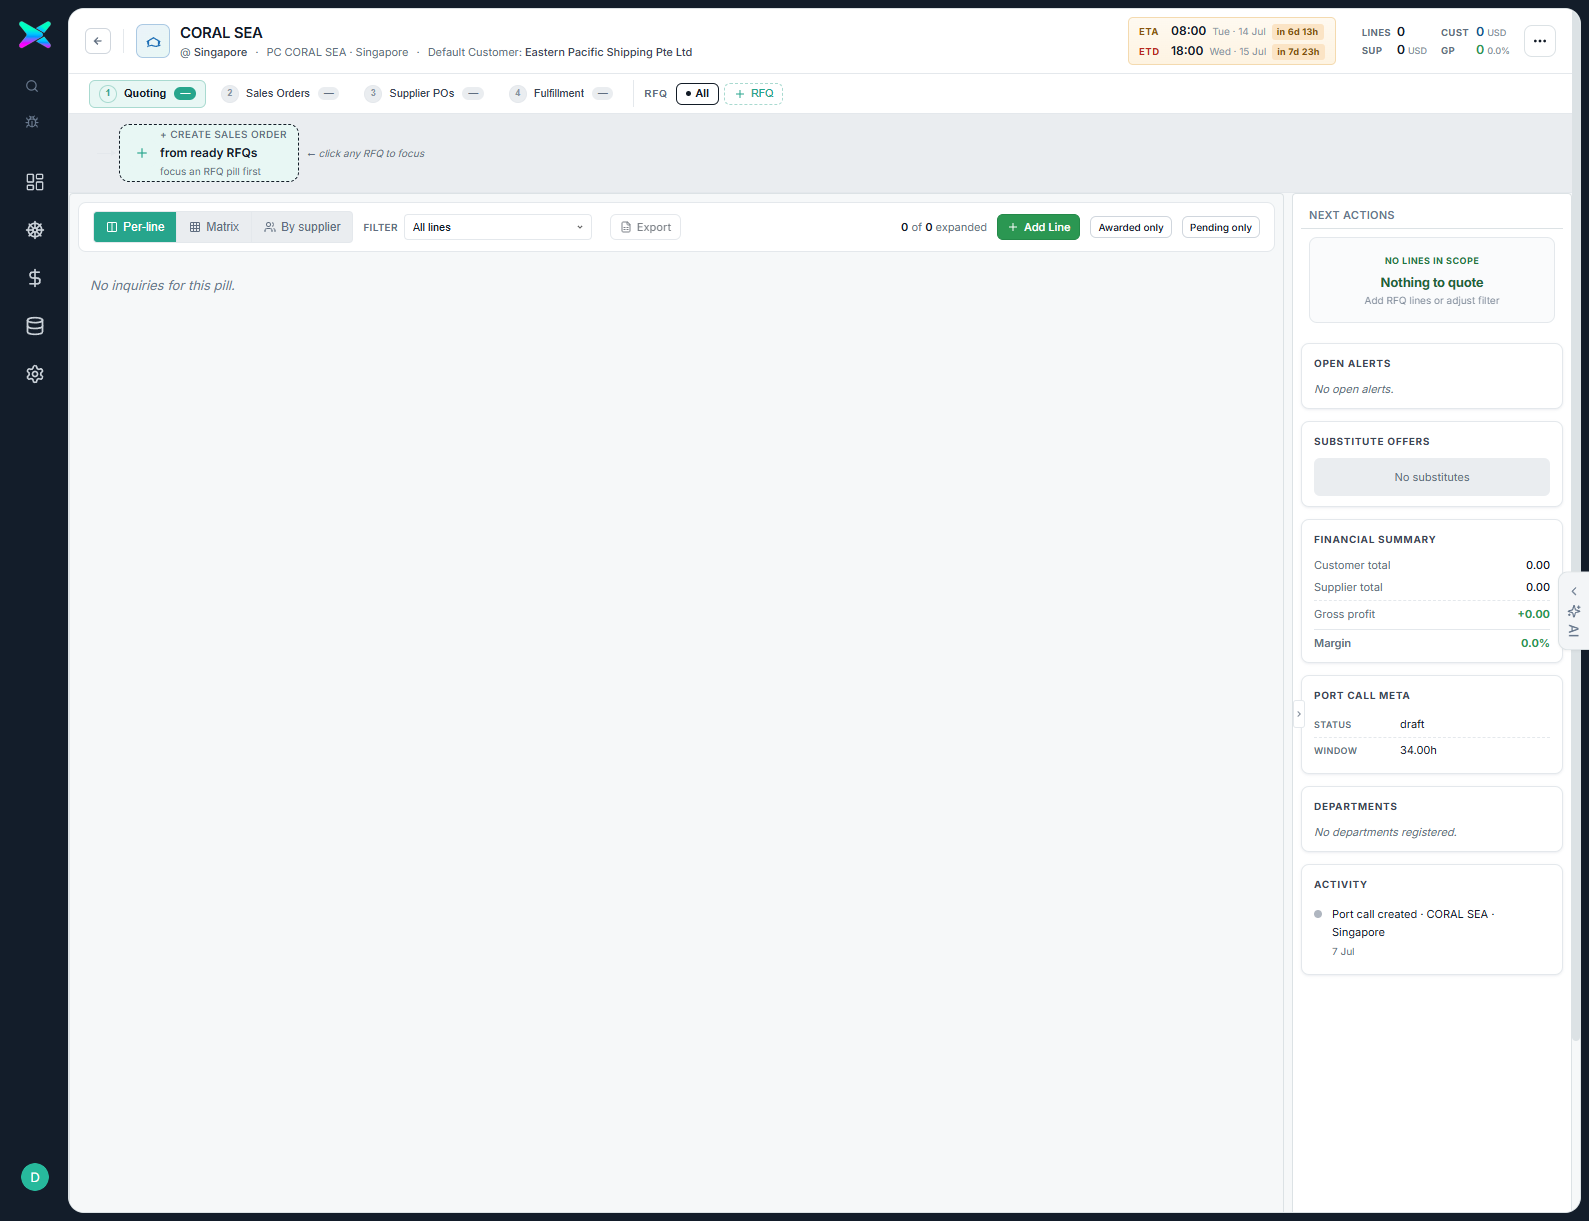Switch to the Sales Orders tab

click(x=280, y=94)
